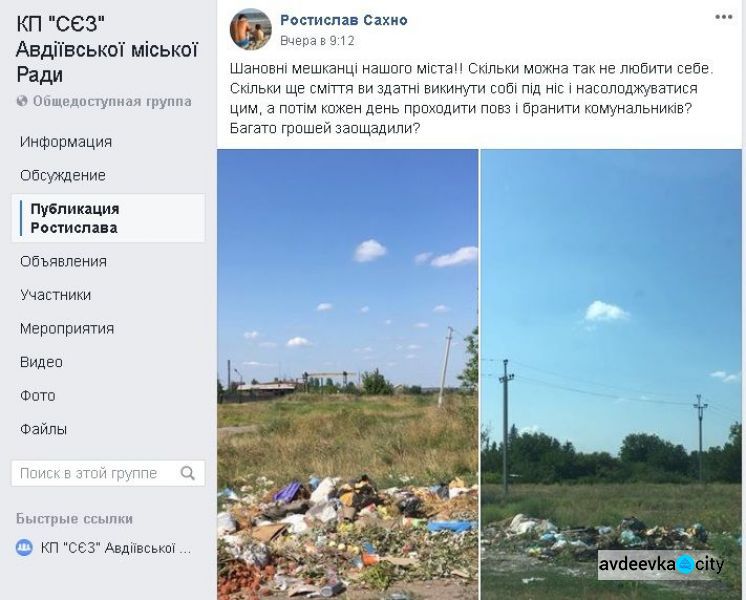Go to the Объявления section
Viewport: 746px width, 600px height.
63,261
